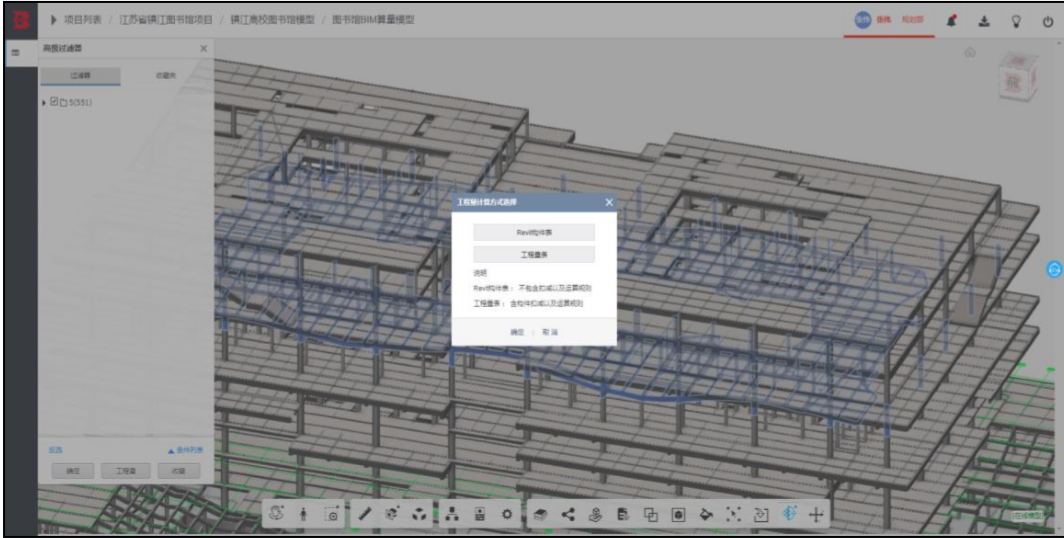Click the layers stack icon
Image resolution: width=1064 pixels, height=538 pixels.
pos(540,515)
